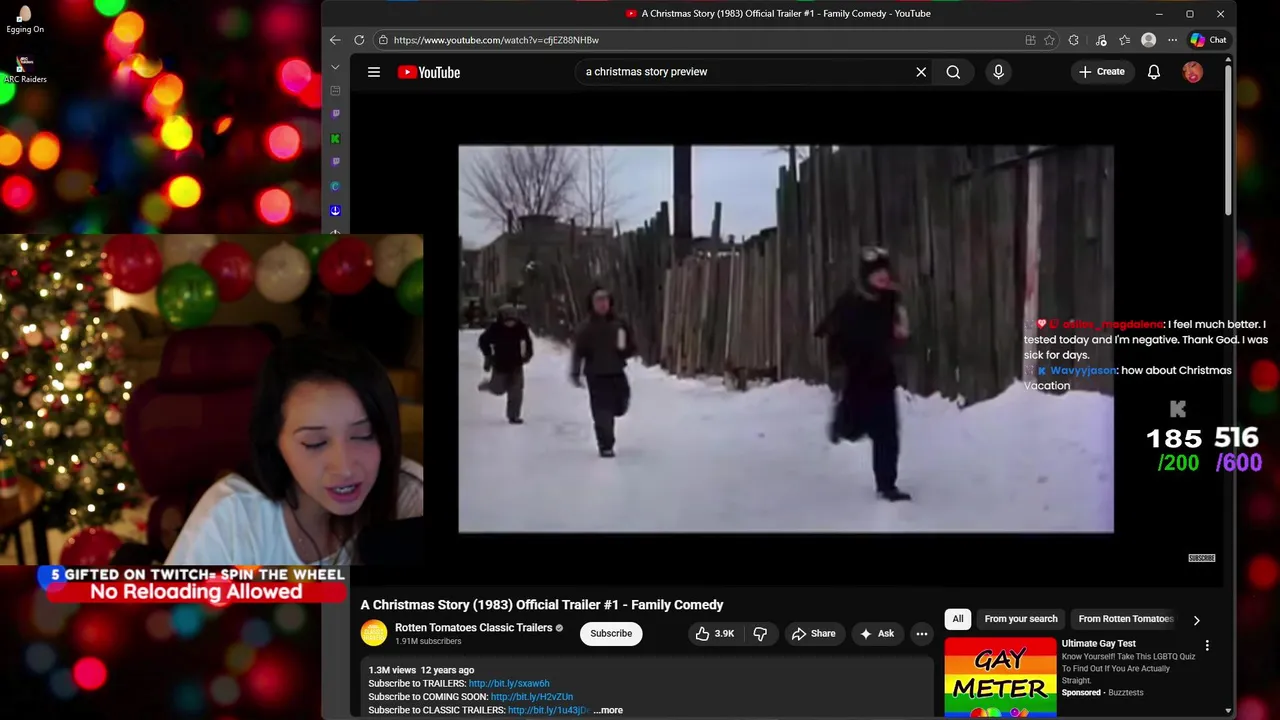Click the scrollbar up arrow
Viewport: 1280px width, 720px height.
(1229, 60)
